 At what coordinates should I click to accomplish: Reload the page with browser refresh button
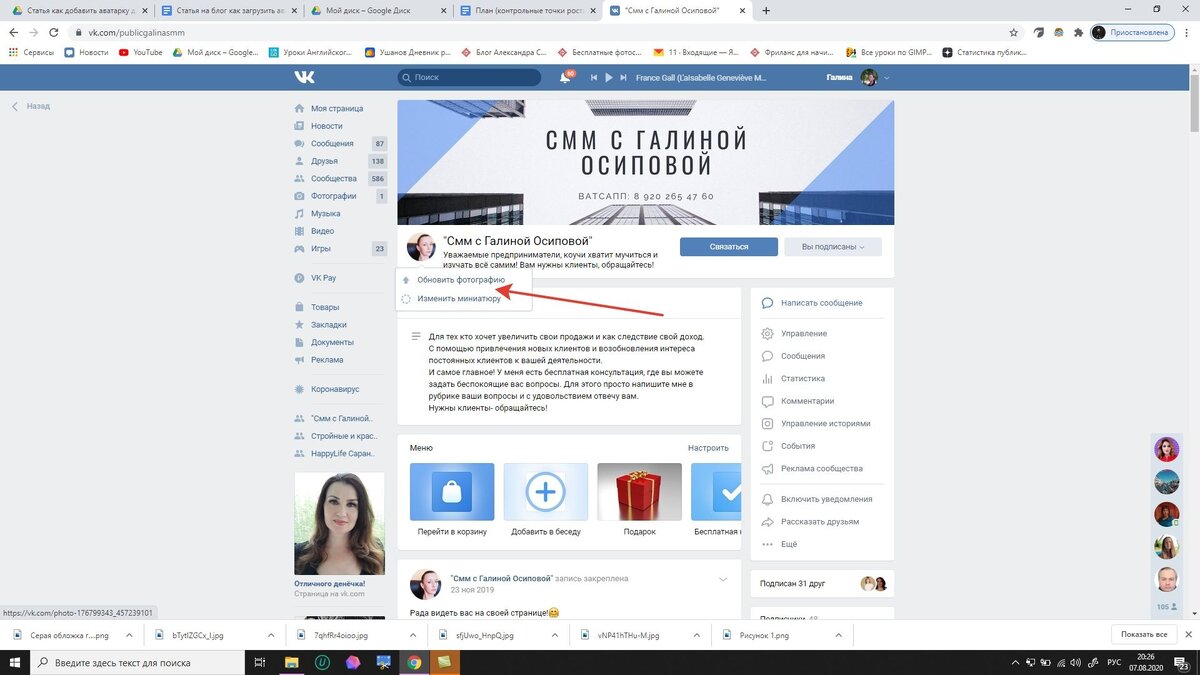[x=56, y=32]
